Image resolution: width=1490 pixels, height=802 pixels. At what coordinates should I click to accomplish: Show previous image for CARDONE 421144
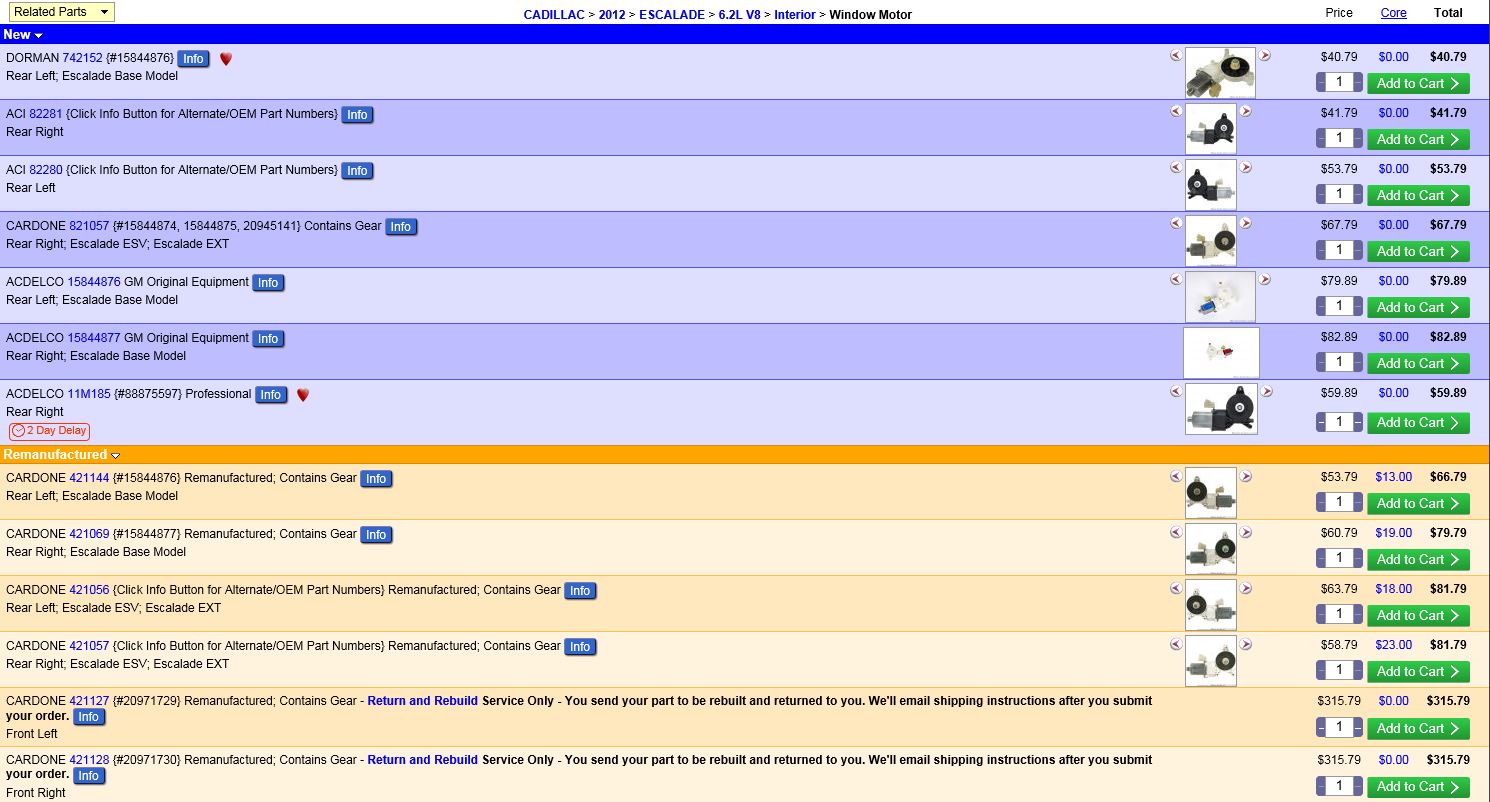click(x=1176, y=476)
